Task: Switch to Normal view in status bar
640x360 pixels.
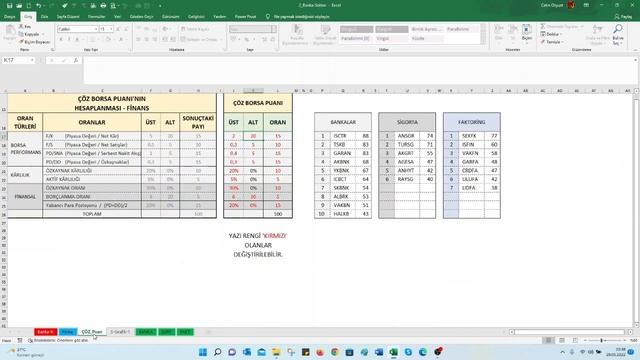Action: 549,340
